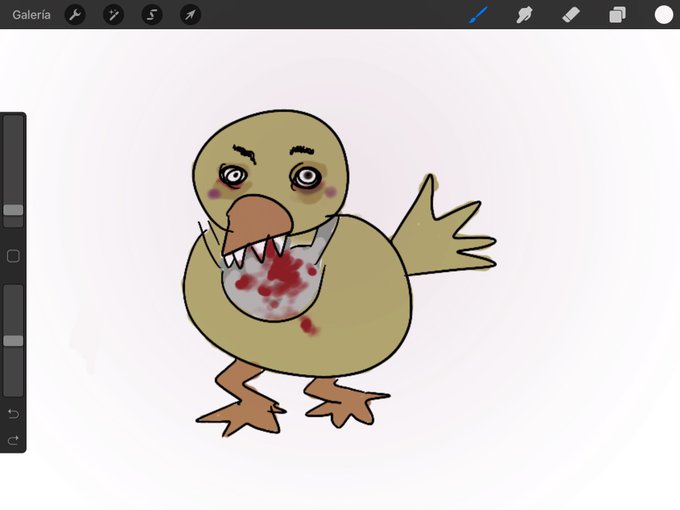Select the Eraser tool
The image size is (680, 510).
pos(571,15)
